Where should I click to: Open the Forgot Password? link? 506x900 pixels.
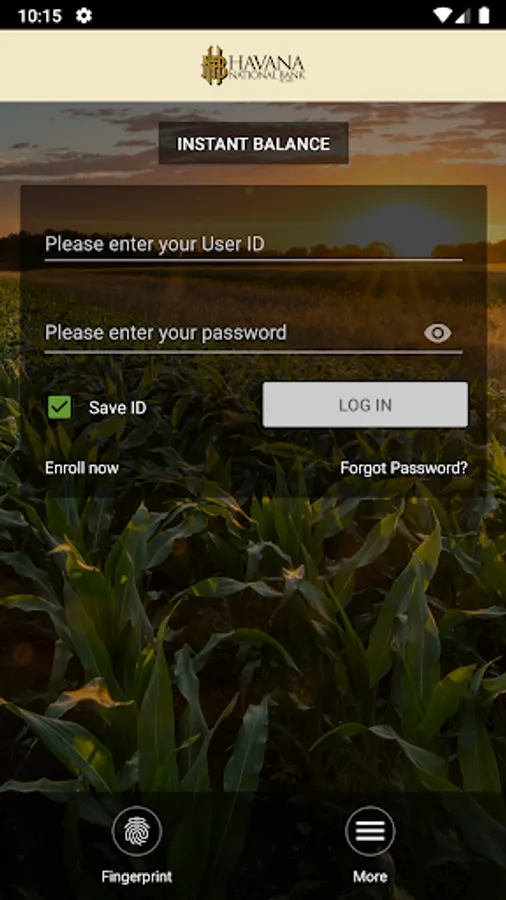pyautogui.click(x=404, y=468)
